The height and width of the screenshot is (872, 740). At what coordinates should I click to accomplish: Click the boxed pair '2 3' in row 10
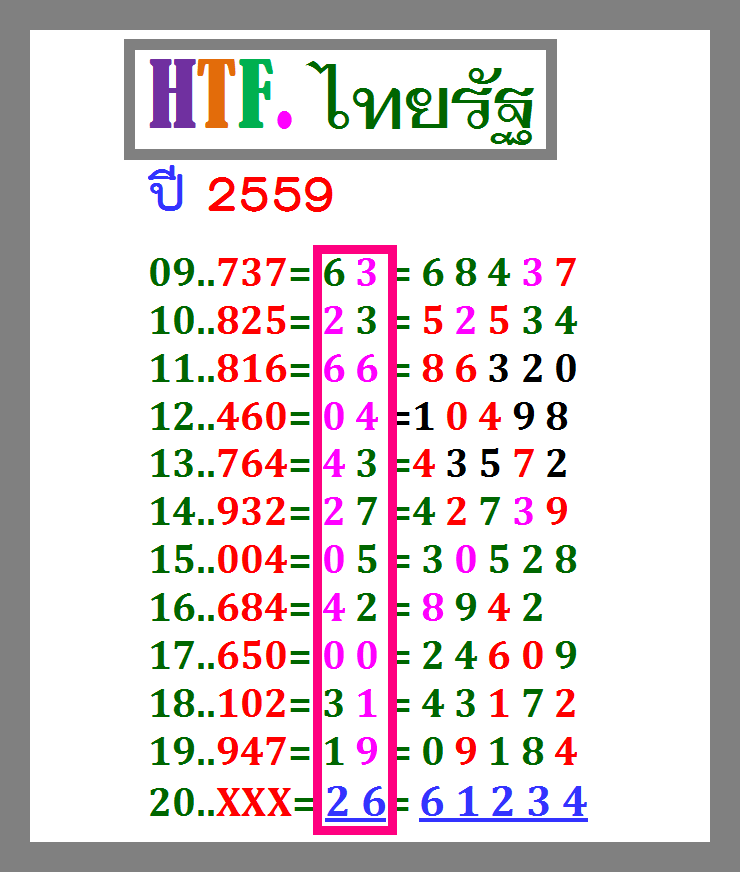coord(350,320)
